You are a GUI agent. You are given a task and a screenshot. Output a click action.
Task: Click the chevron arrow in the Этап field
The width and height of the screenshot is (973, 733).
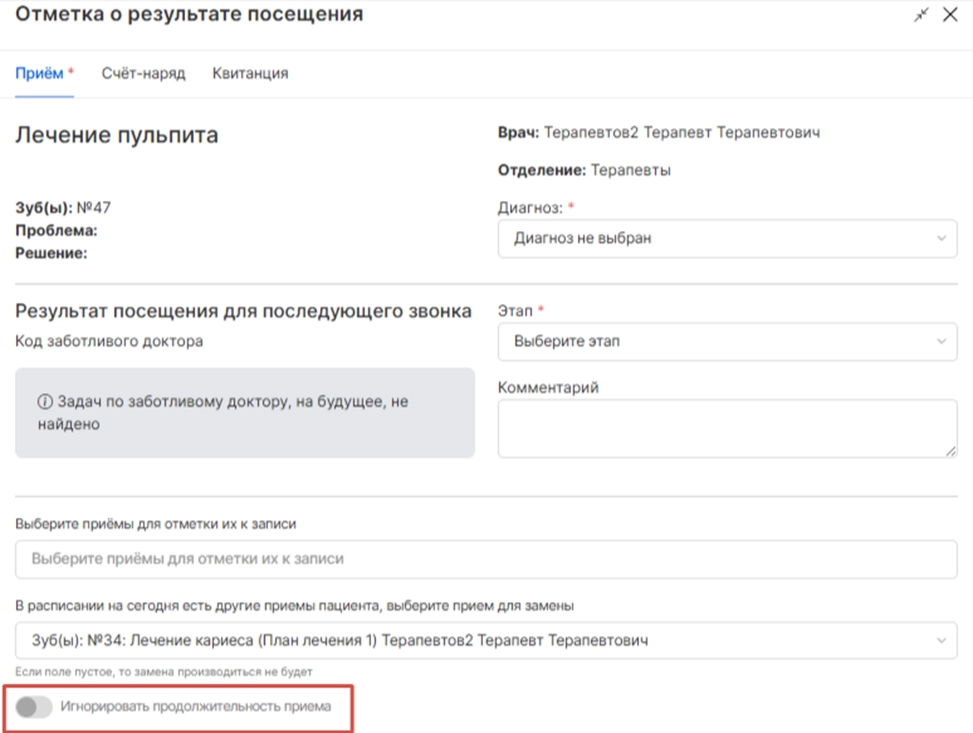coord(941,341)
